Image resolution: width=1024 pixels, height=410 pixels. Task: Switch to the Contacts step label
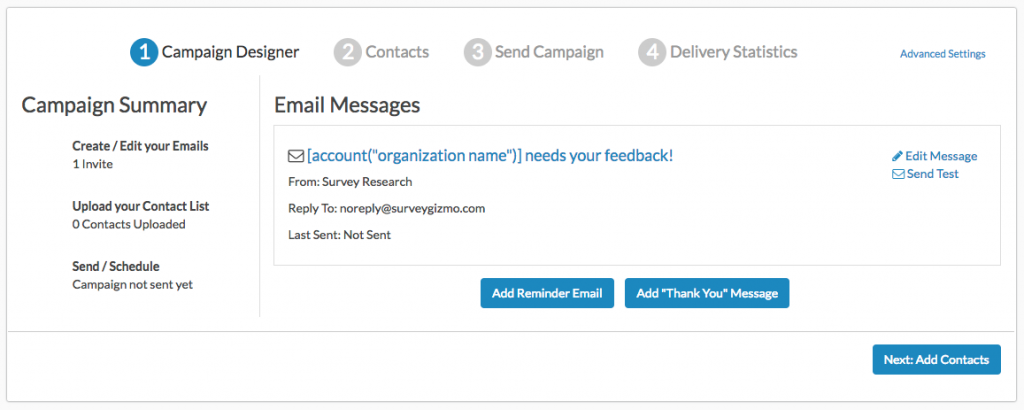point(397,52)
